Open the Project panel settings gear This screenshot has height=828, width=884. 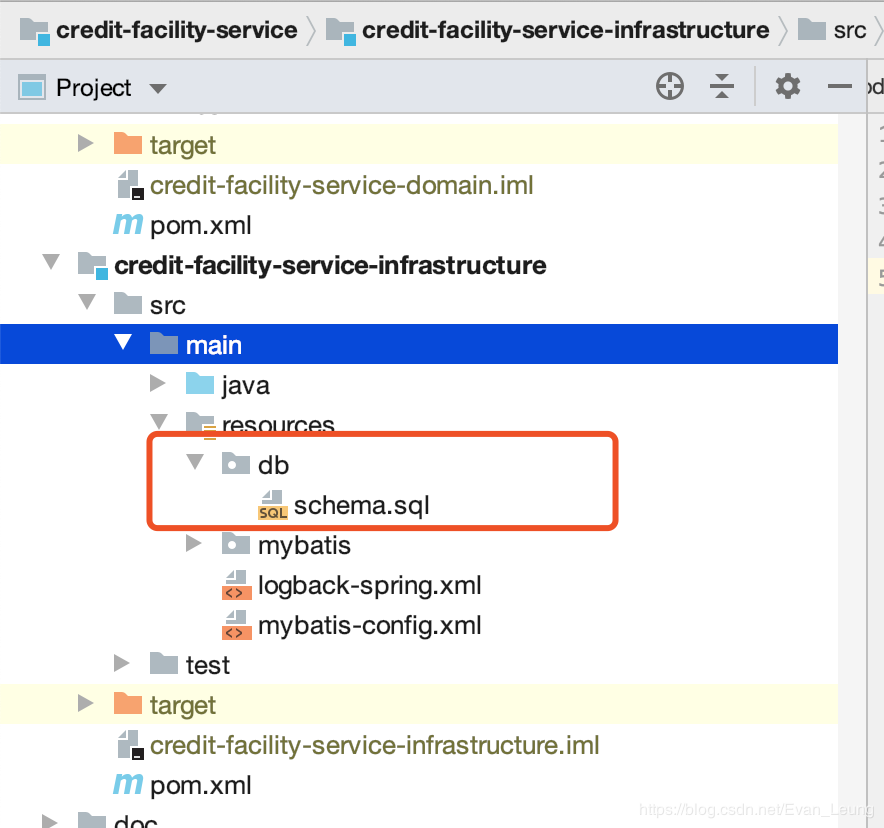click(788, 87)
